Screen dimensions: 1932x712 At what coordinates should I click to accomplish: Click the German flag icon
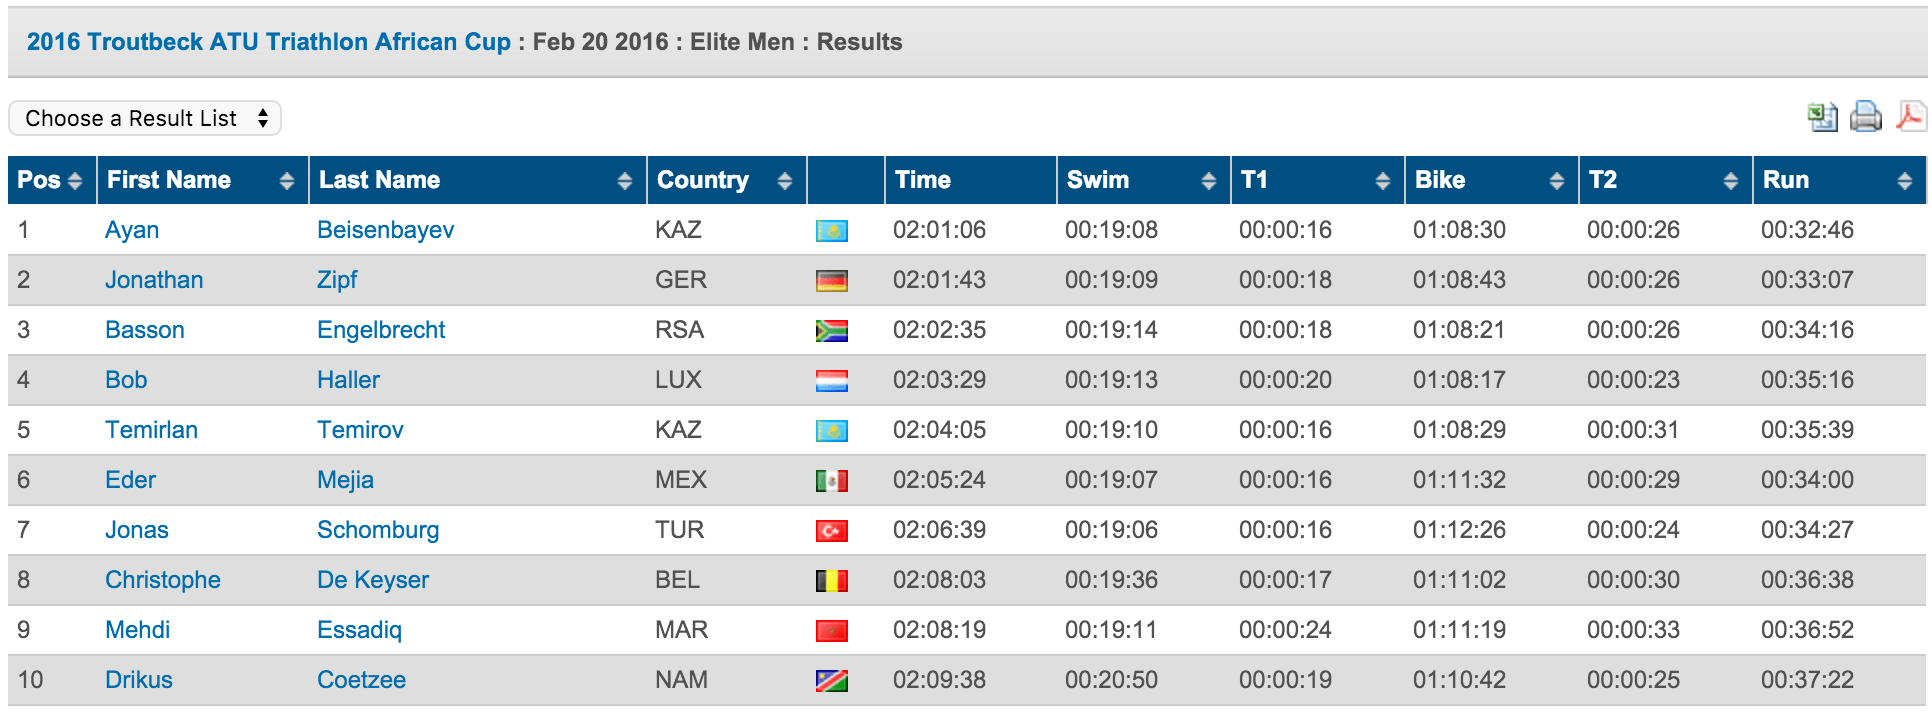[831, 281]
